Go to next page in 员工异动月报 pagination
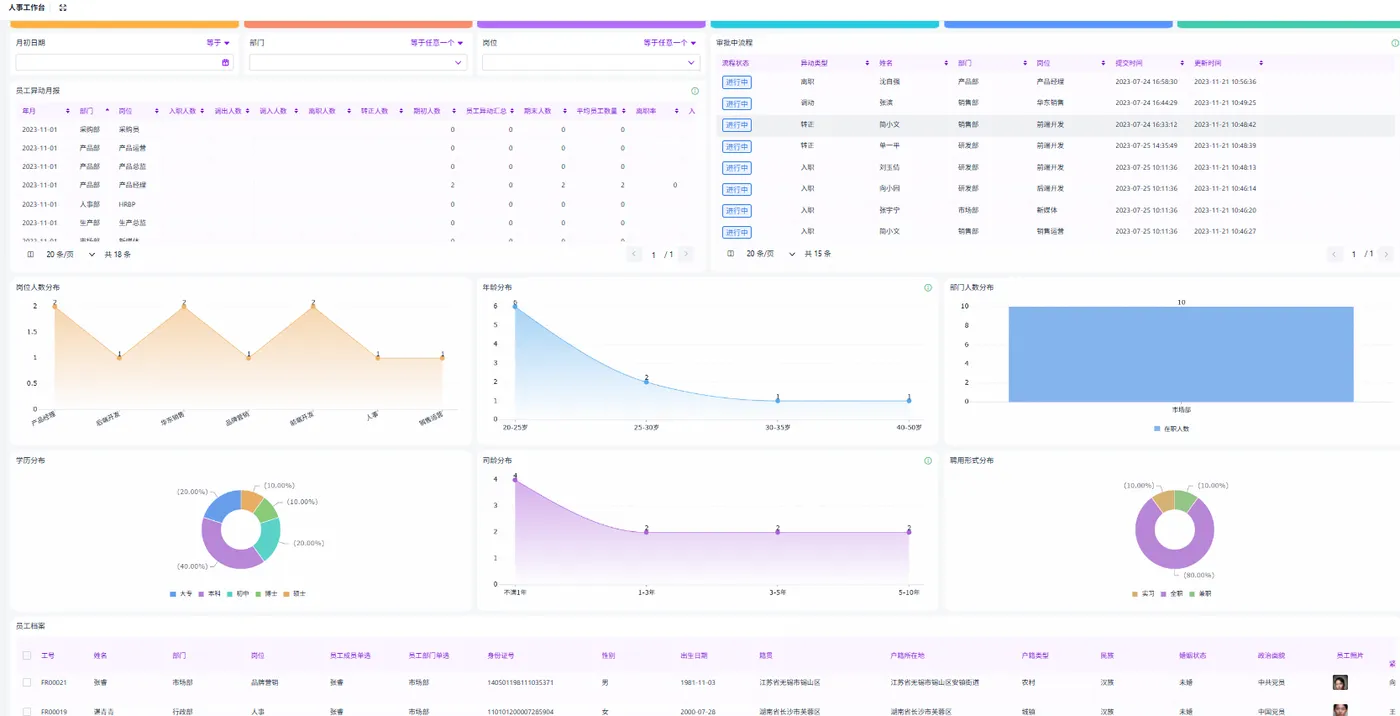Image resolution: width=1400 pixels, height=716 pixels. 685,254
